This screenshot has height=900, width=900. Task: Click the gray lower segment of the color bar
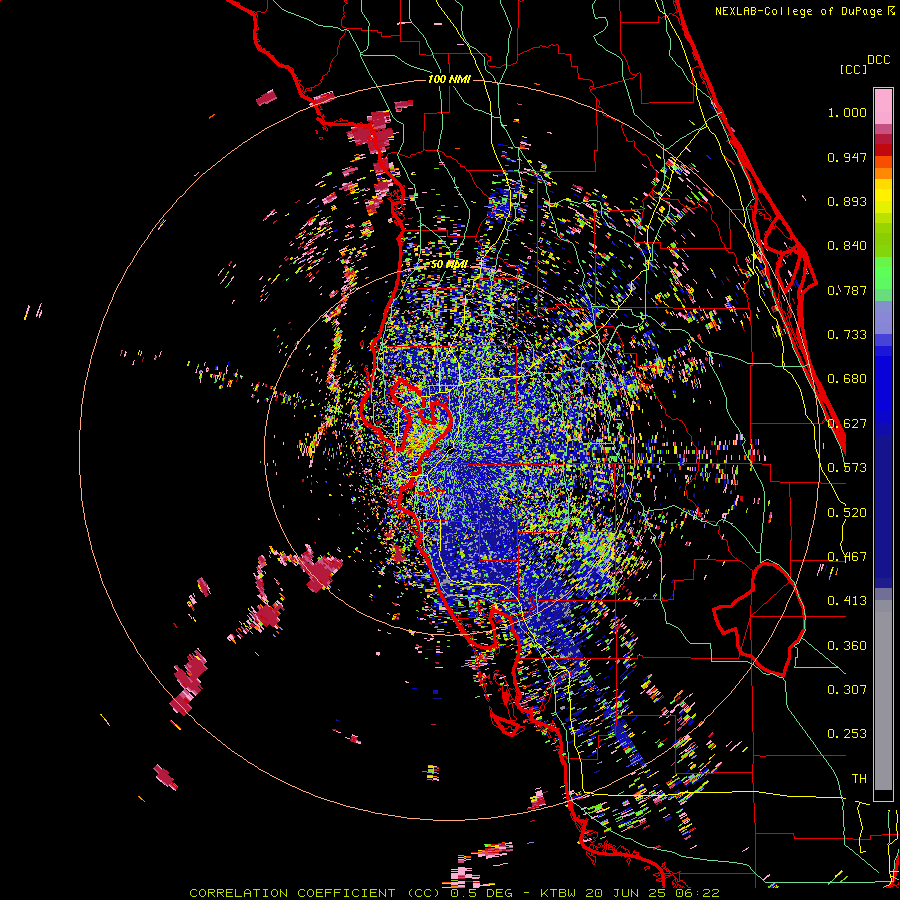coord(883,695)
